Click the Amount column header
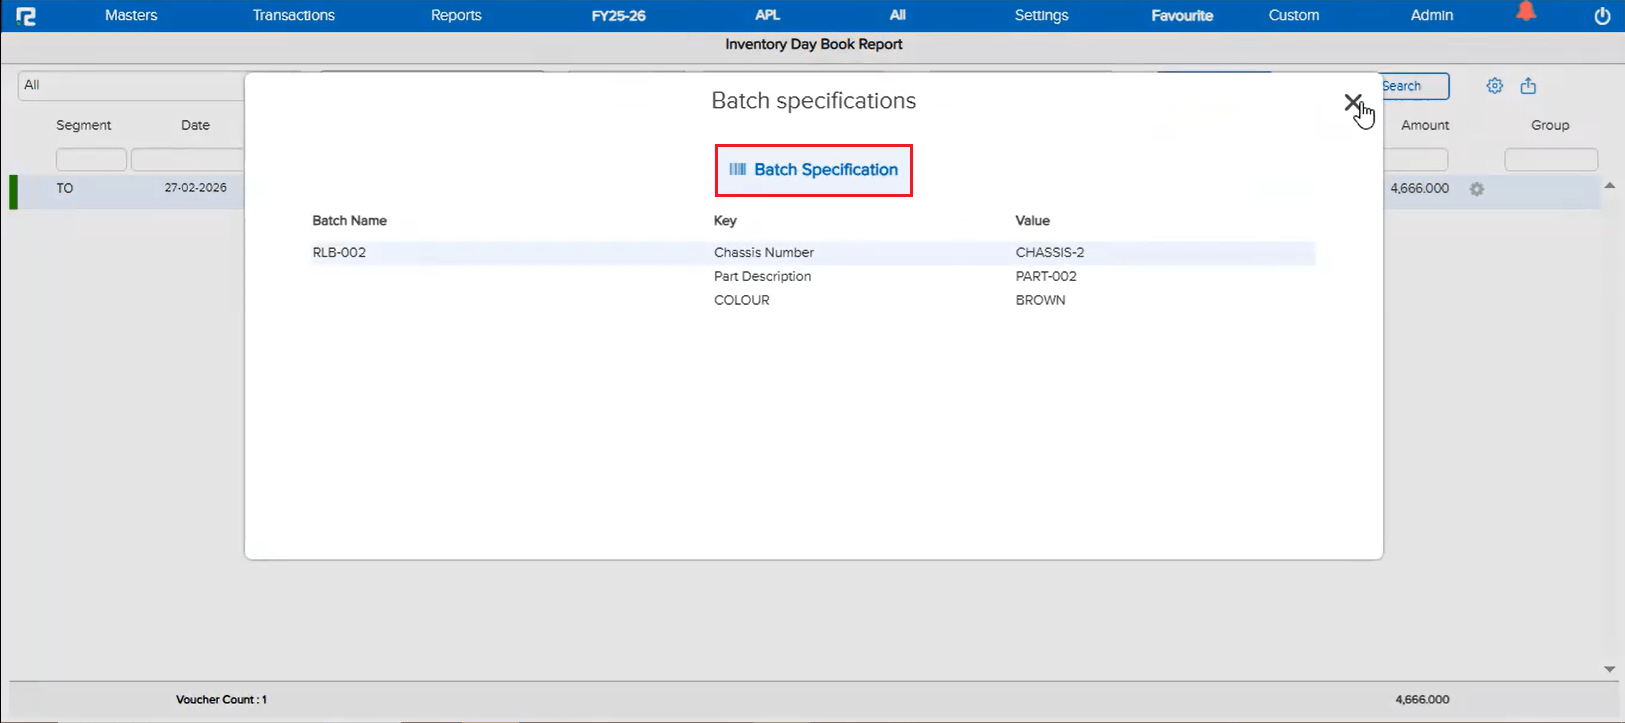 click(x=1425, y=125)
